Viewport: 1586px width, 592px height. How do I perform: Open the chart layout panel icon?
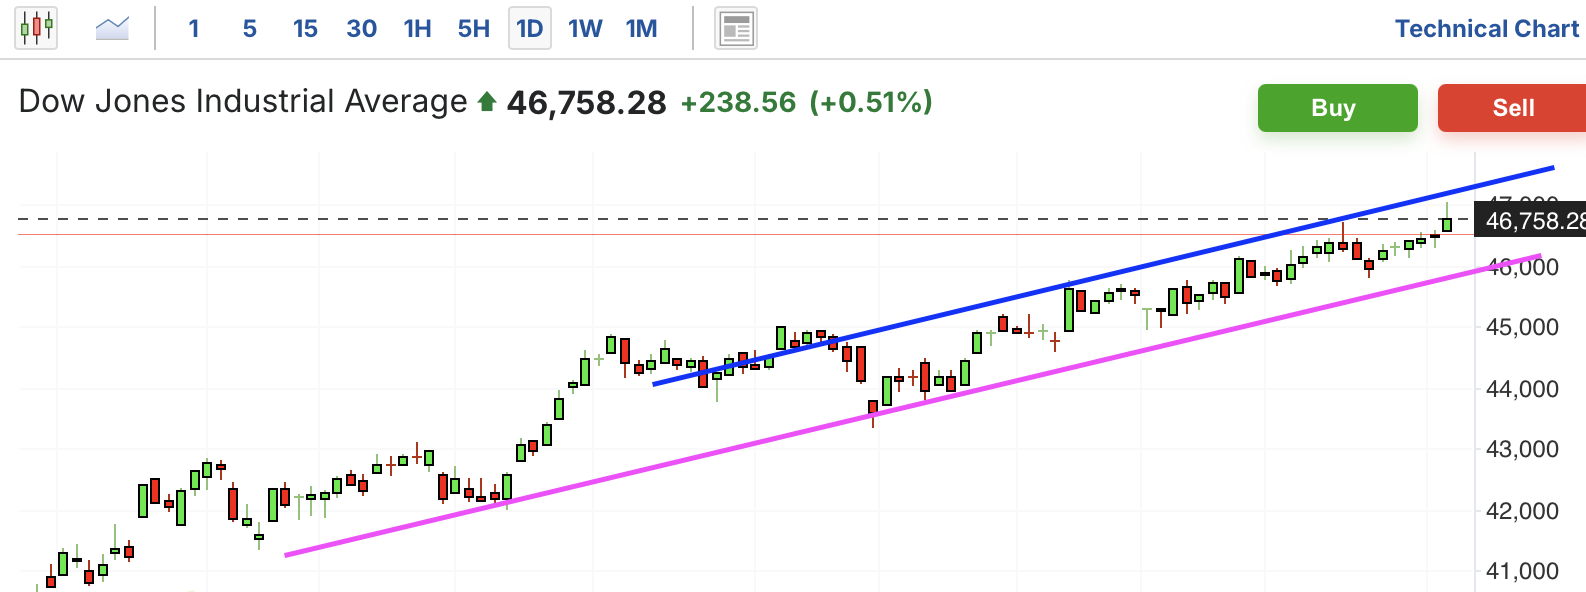pos(736,29)
